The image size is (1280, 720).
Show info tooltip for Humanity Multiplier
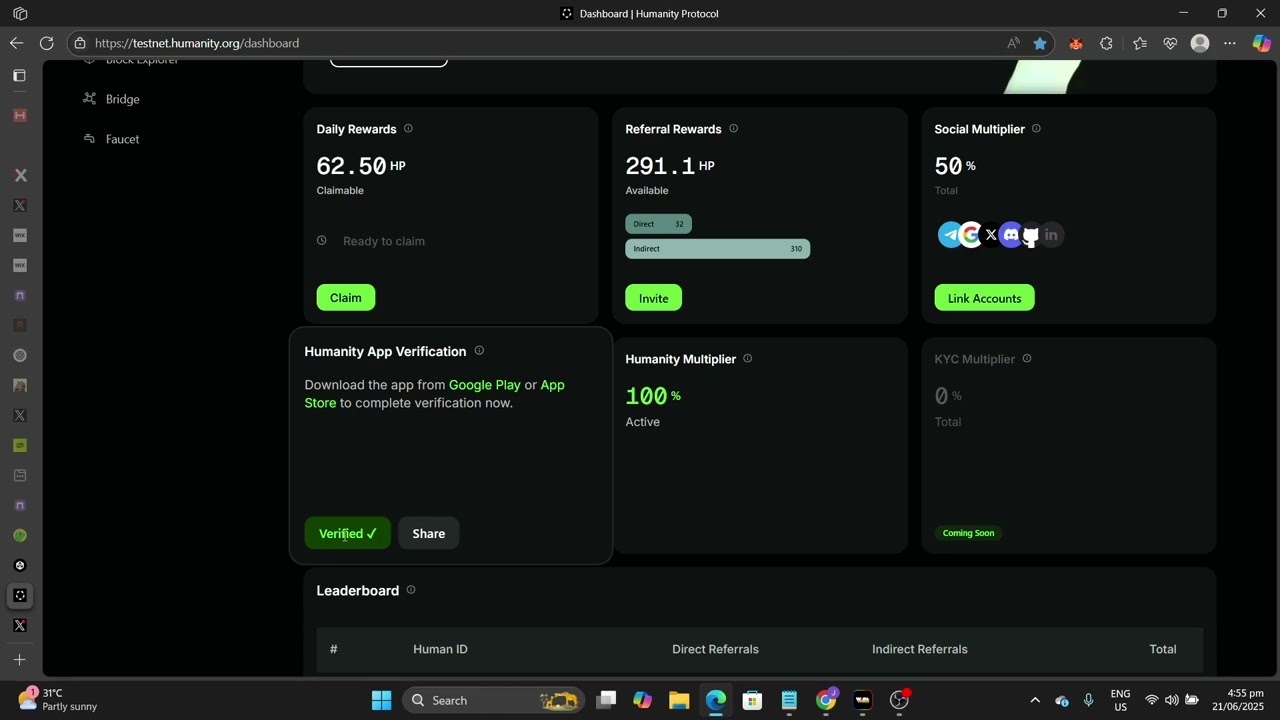[x=748, y=358]
